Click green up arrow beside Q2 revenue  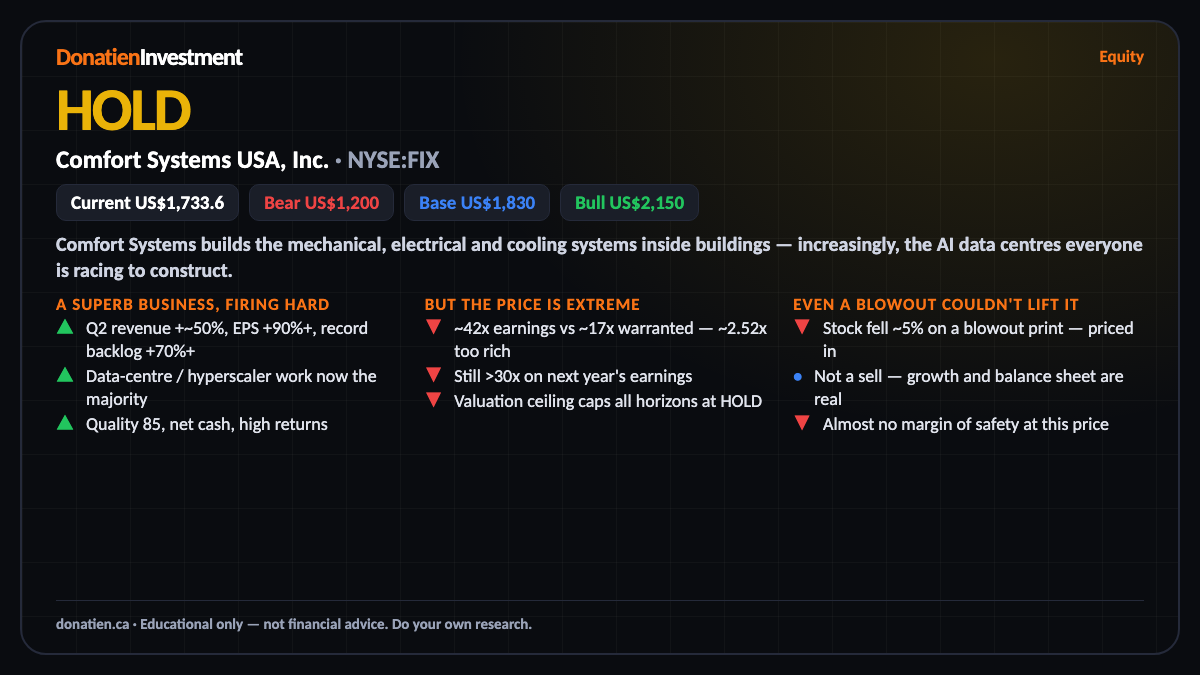[x=65, y=327]
